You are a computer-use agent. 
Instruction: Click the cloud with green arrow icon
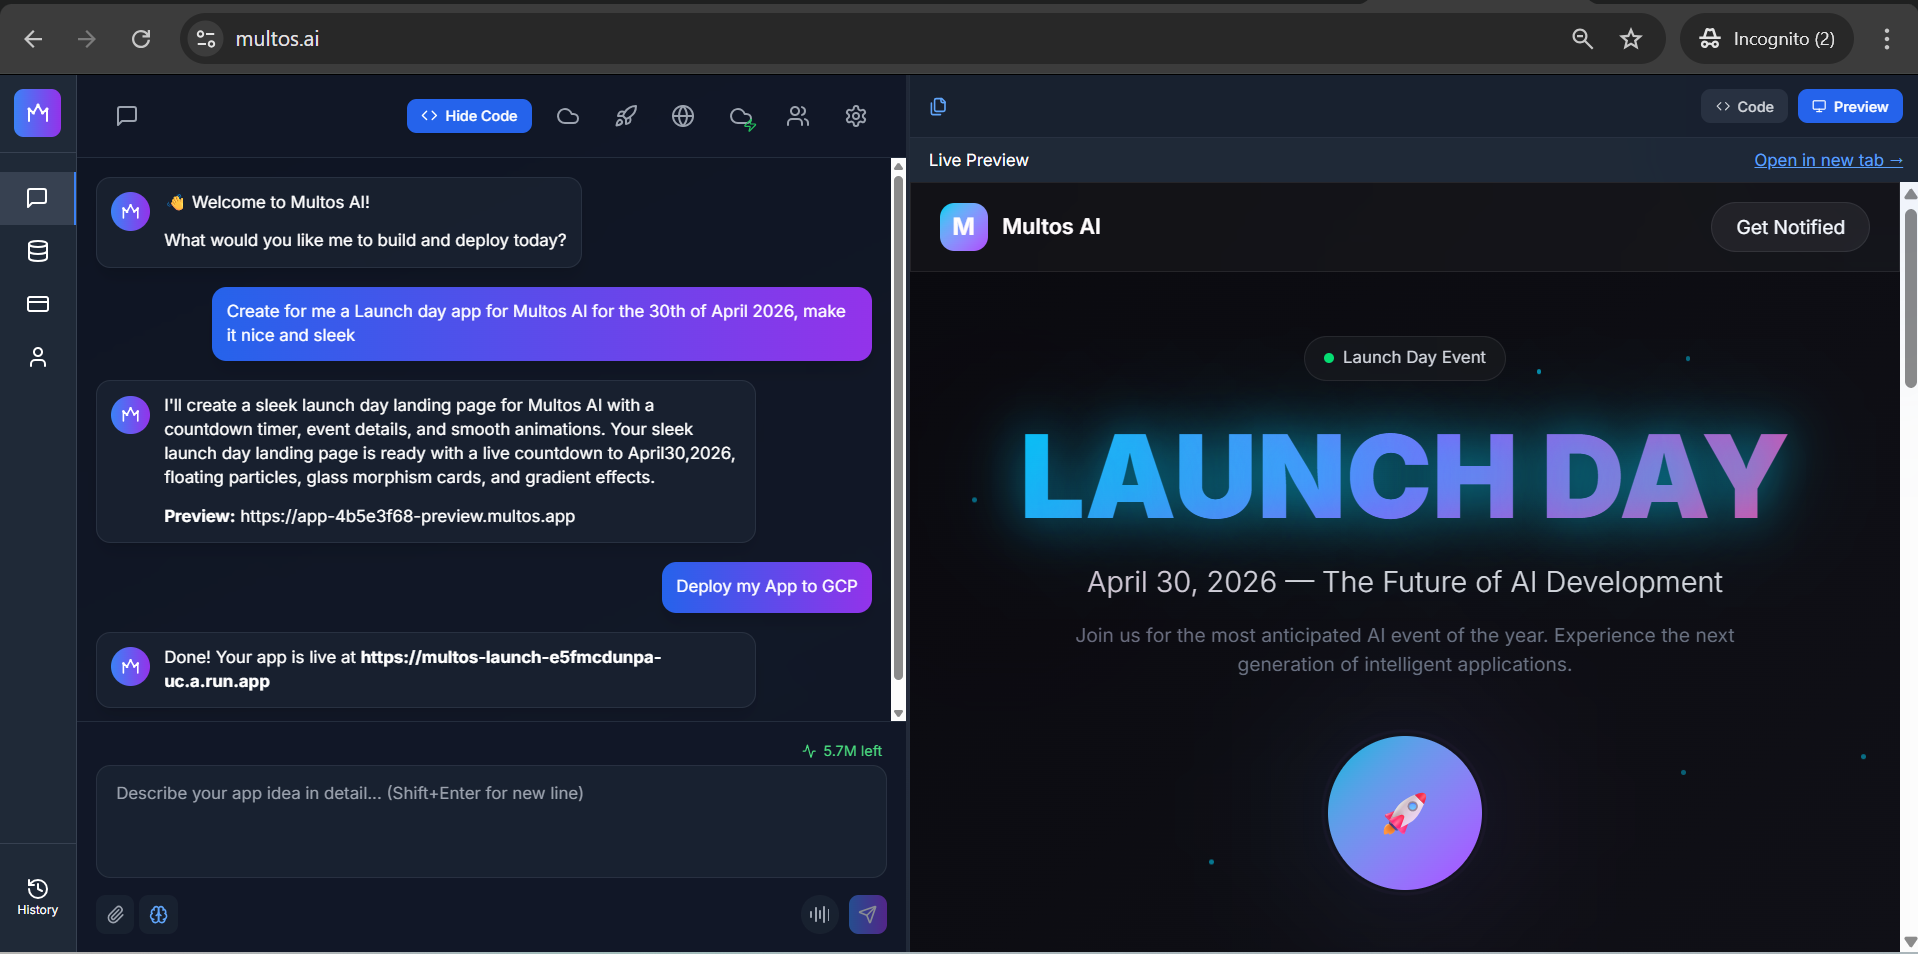[x=742, y=117]
